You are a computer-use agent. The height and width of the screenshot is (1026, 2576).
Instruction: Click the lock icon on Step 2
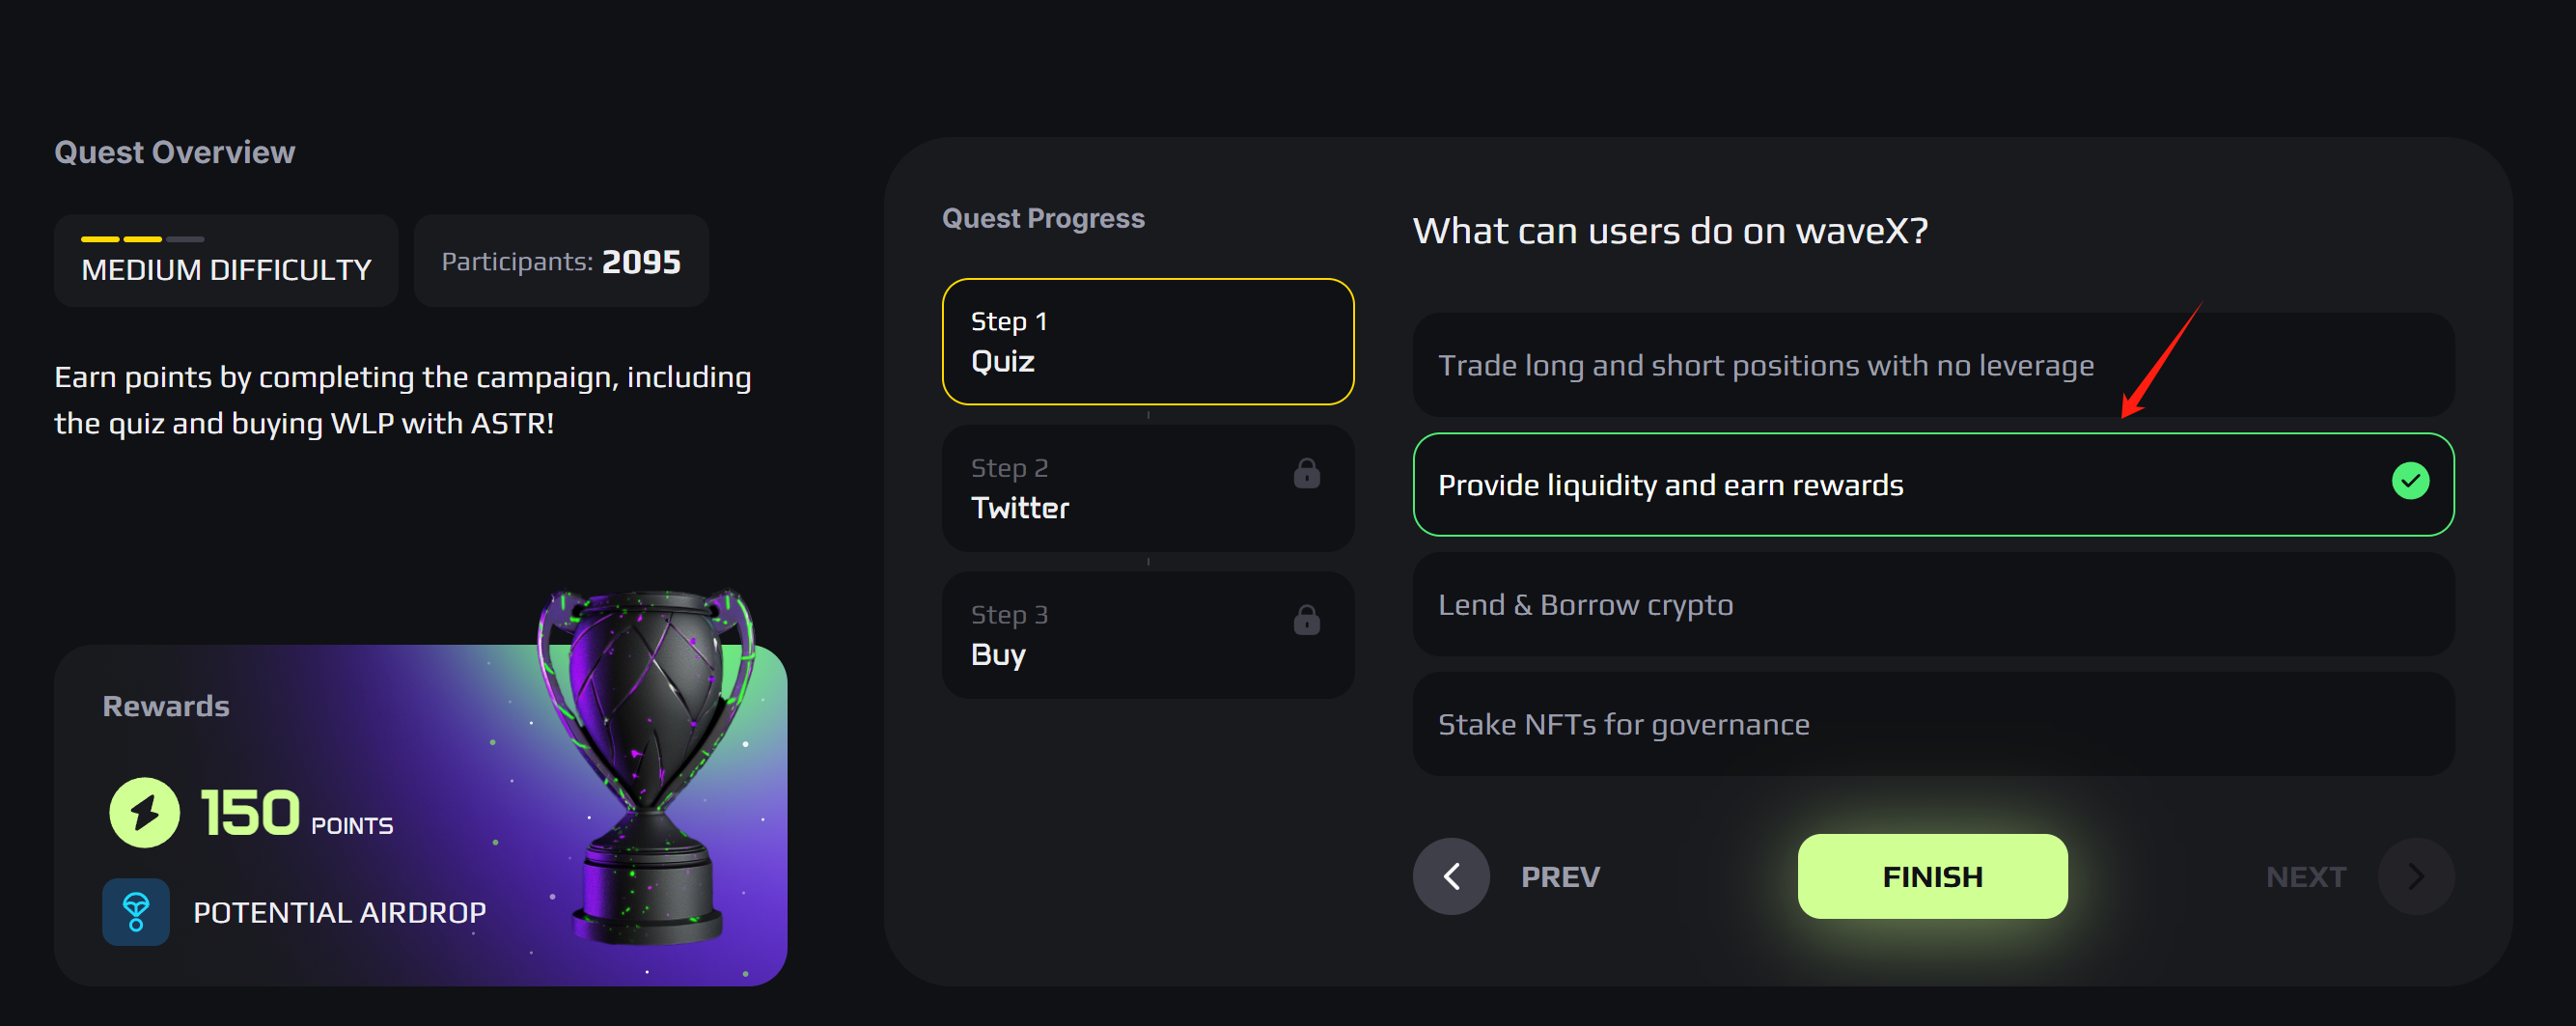1306,473
